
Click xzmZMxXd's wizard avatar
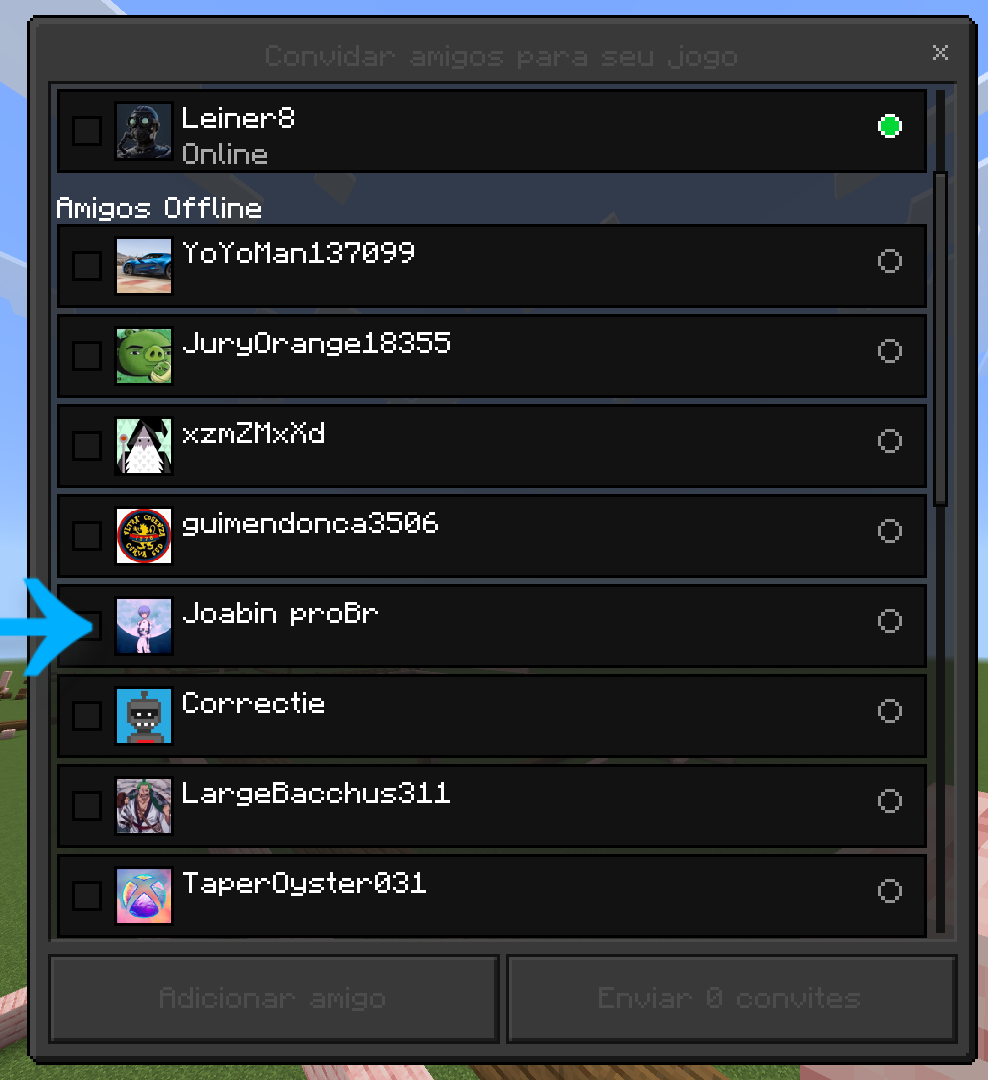pos(143,446)
